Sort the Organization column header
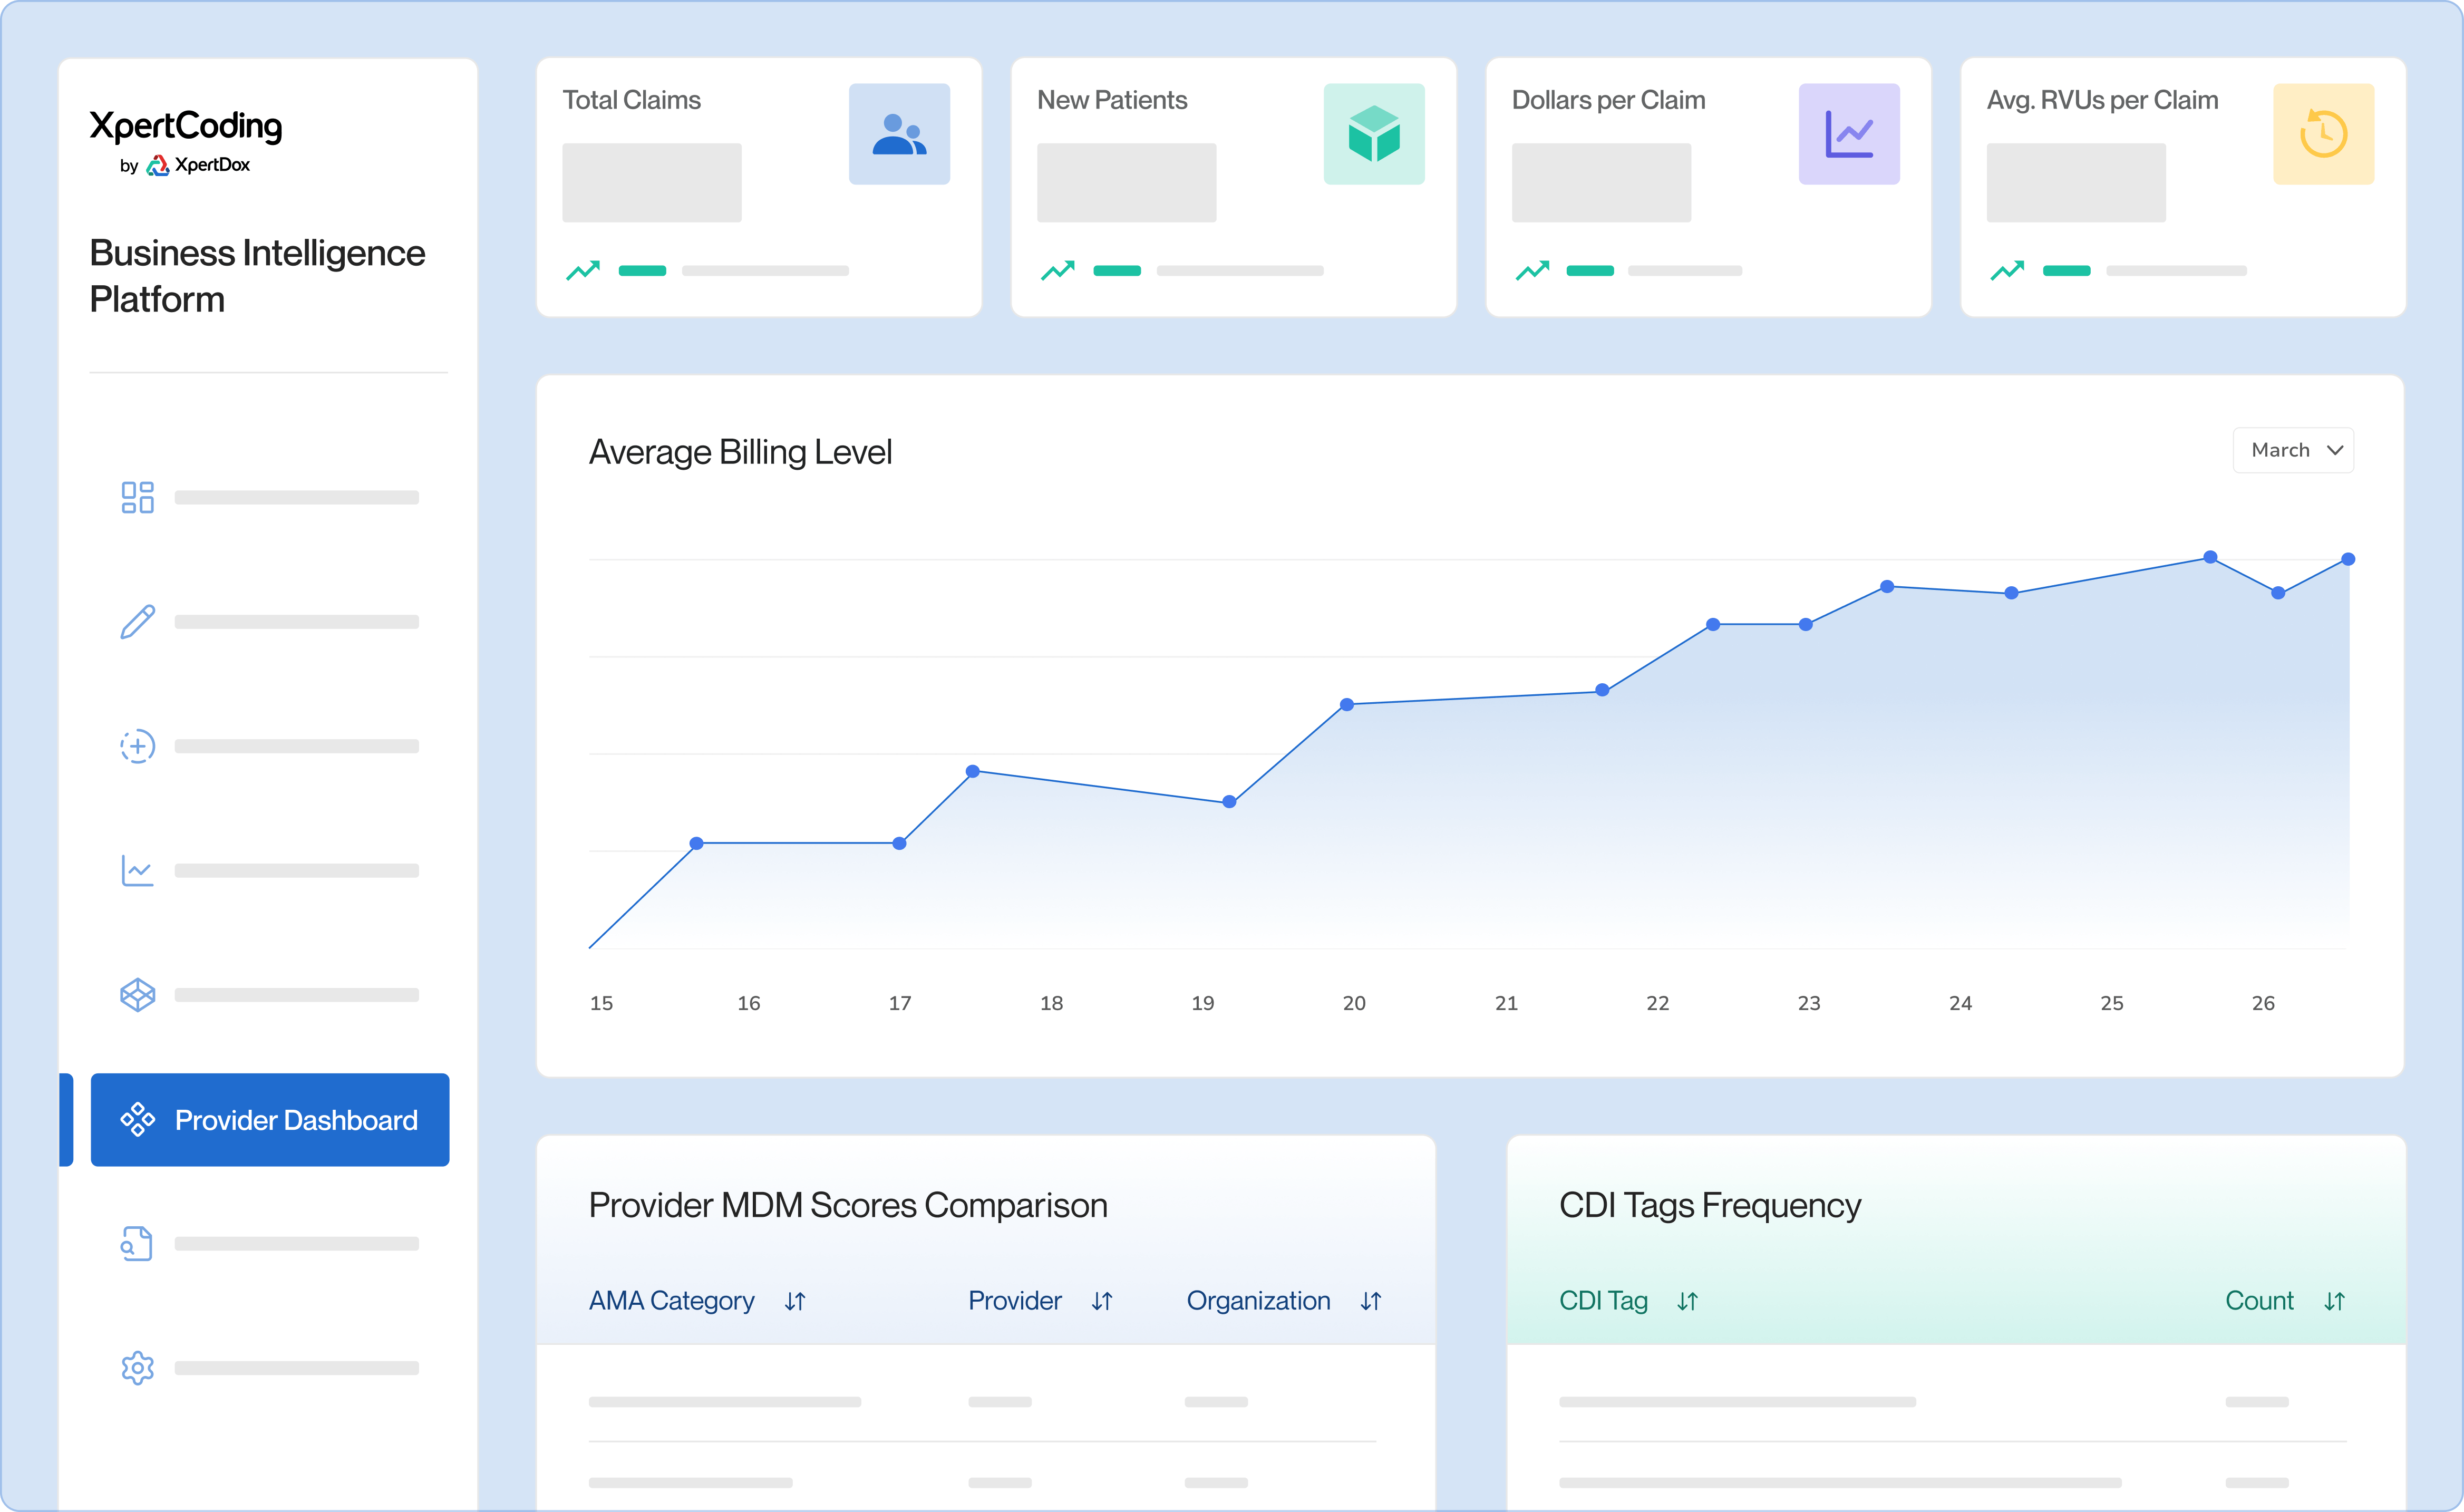This screenshot has height=1512, width=2464. click(1371, 1301)
